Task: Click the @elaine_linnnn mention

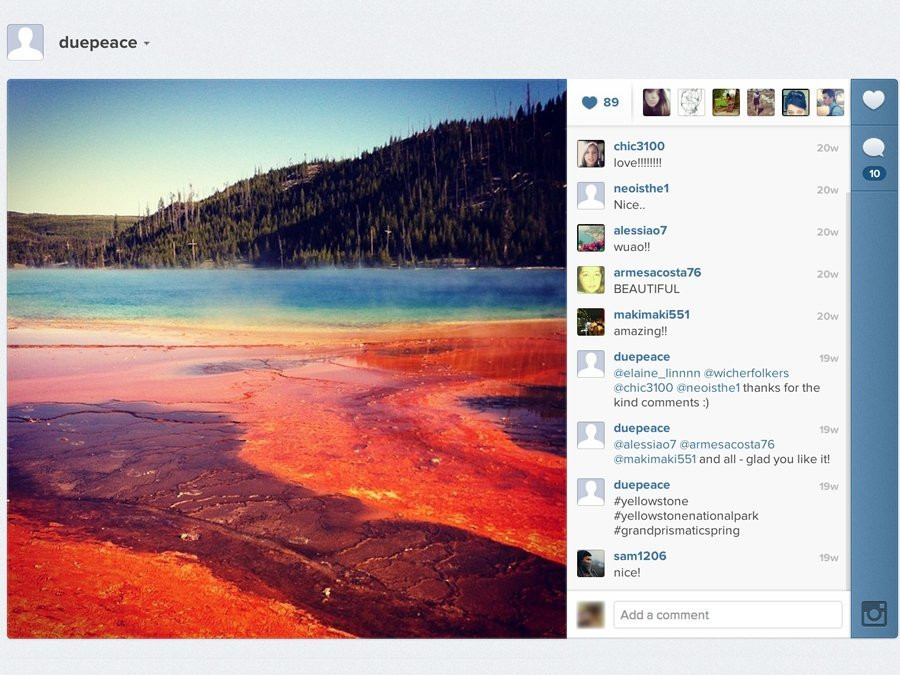Action: 656,373
